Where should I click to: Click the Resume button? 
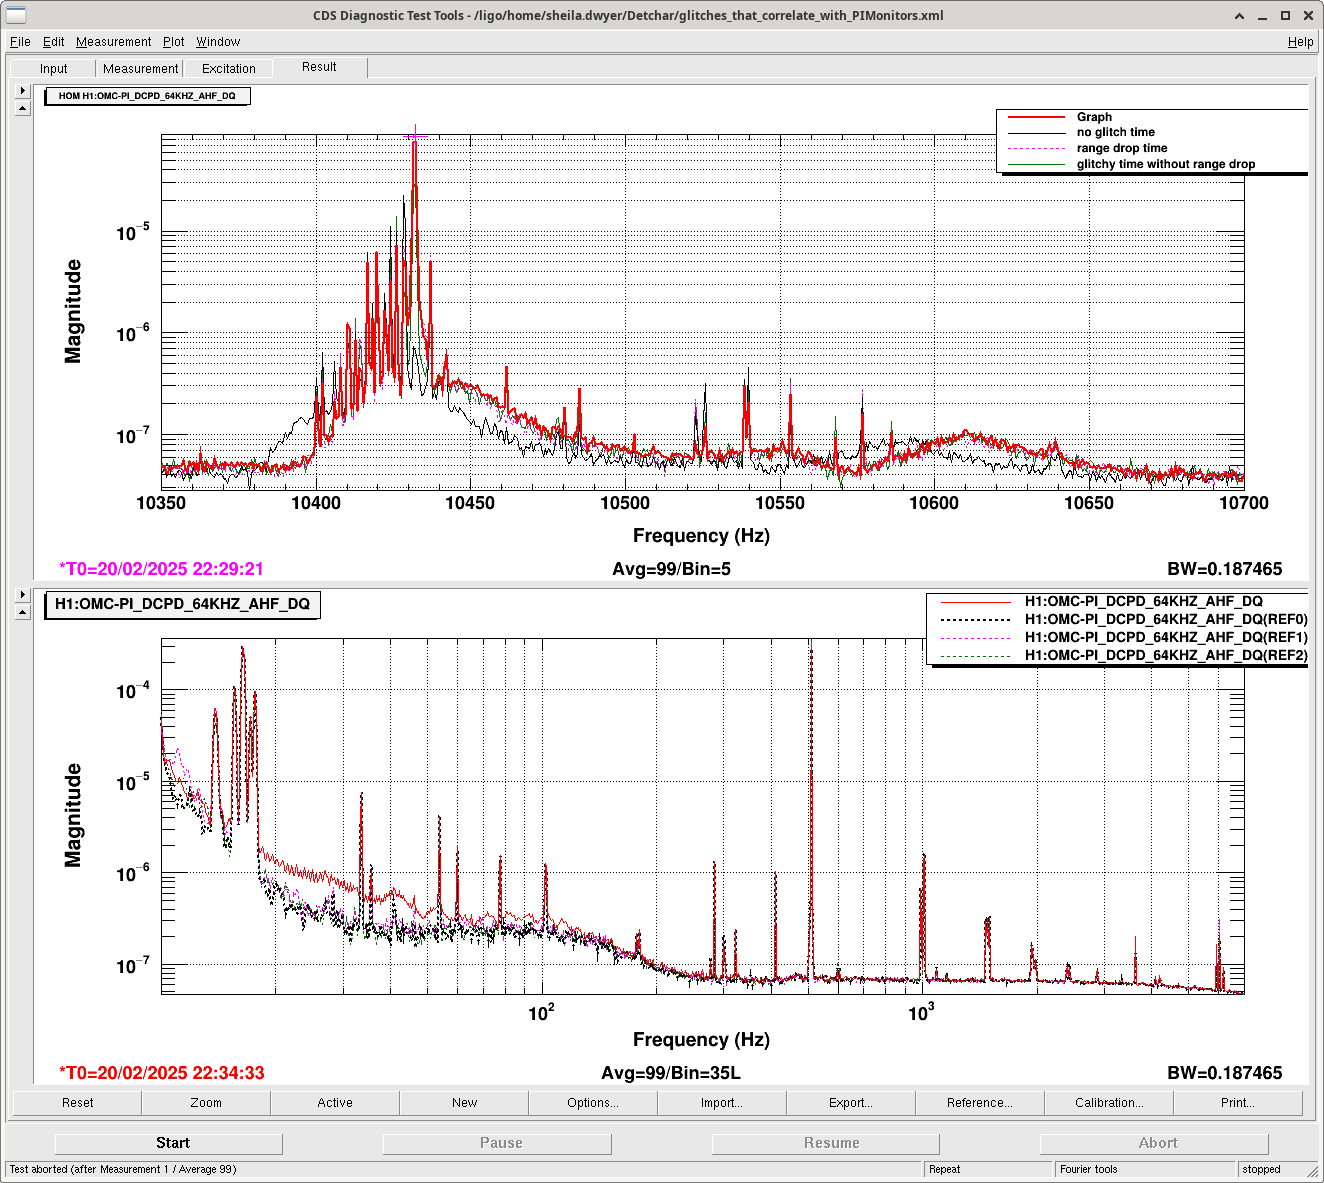tap(826, 1143)
